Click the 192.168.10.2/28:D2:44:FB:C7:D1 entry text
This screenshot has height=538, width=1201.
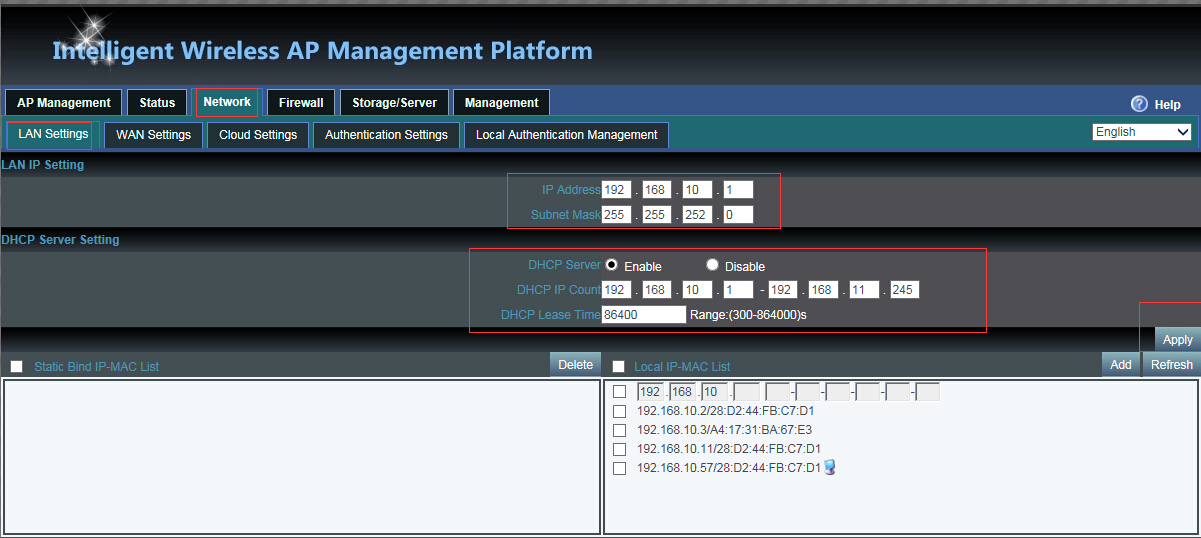coord(725,411)
